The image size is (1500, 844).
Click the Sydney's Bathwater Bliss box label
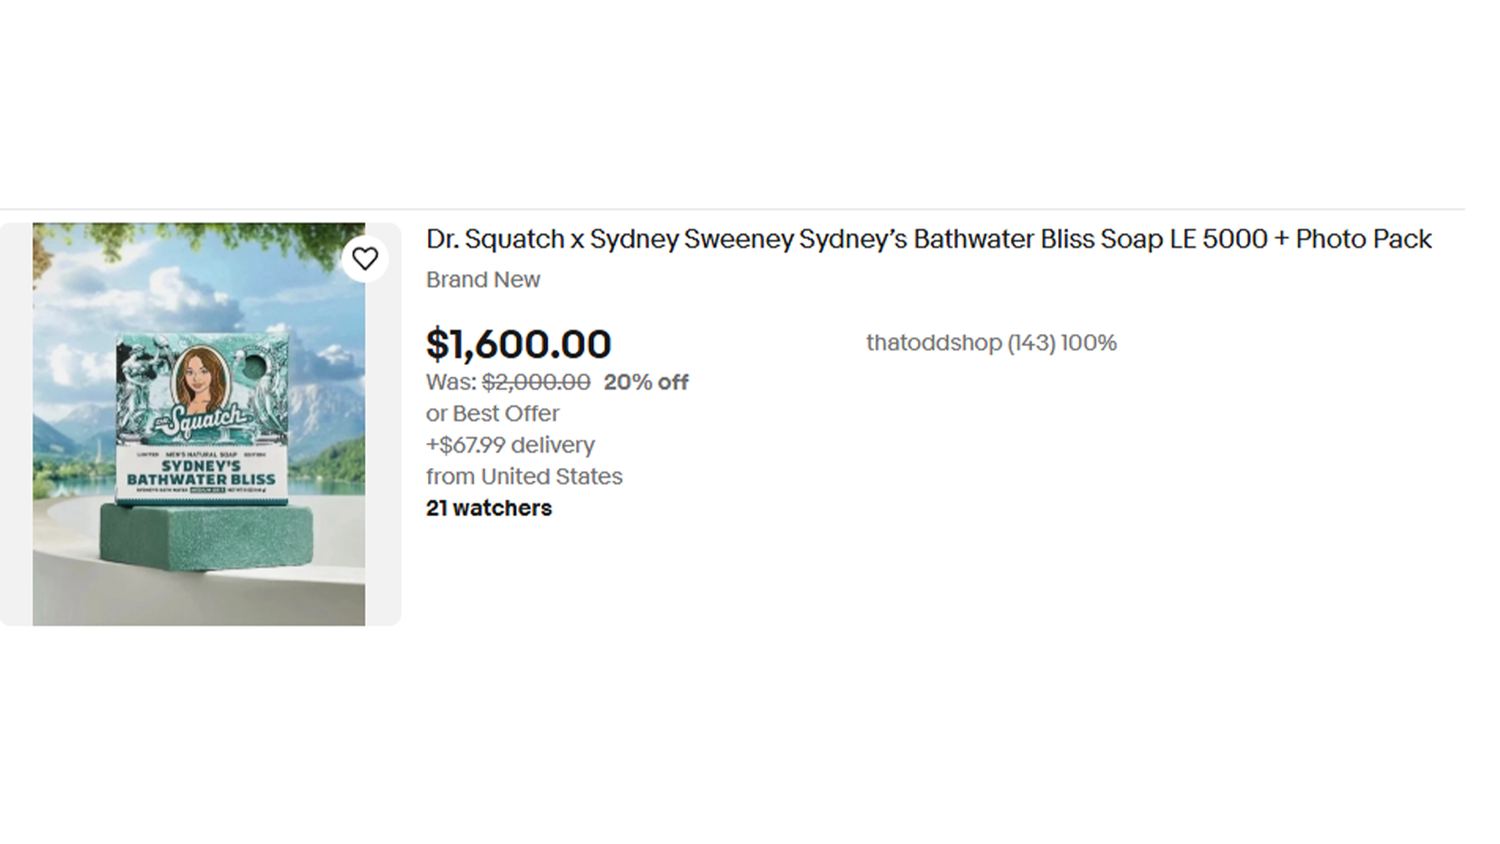[x=201, y=473]
